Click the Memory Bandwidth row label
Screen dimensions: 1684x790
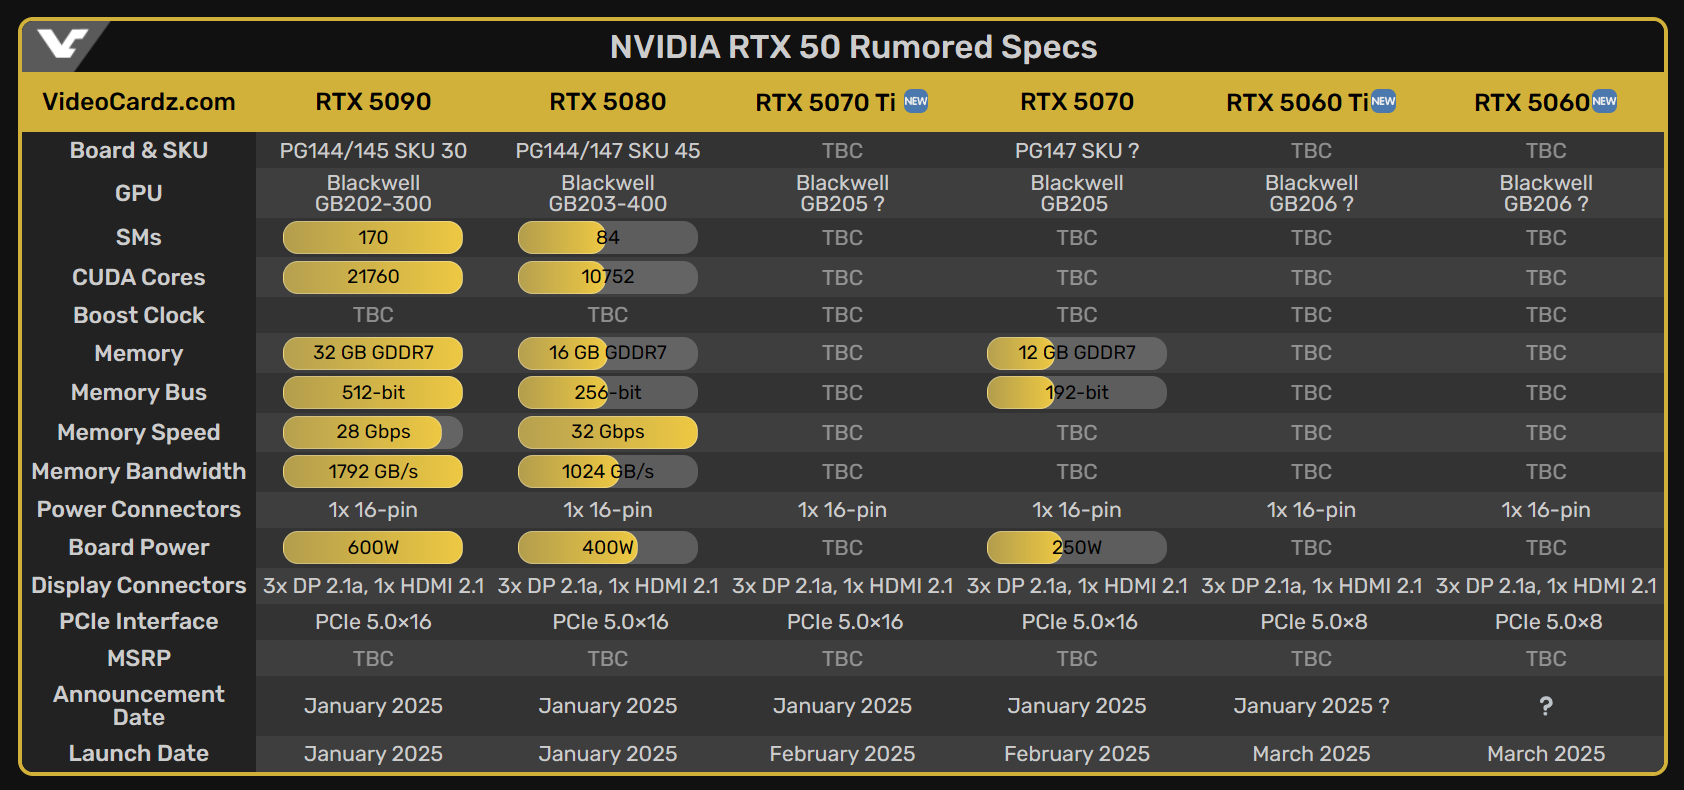(139, 472)
